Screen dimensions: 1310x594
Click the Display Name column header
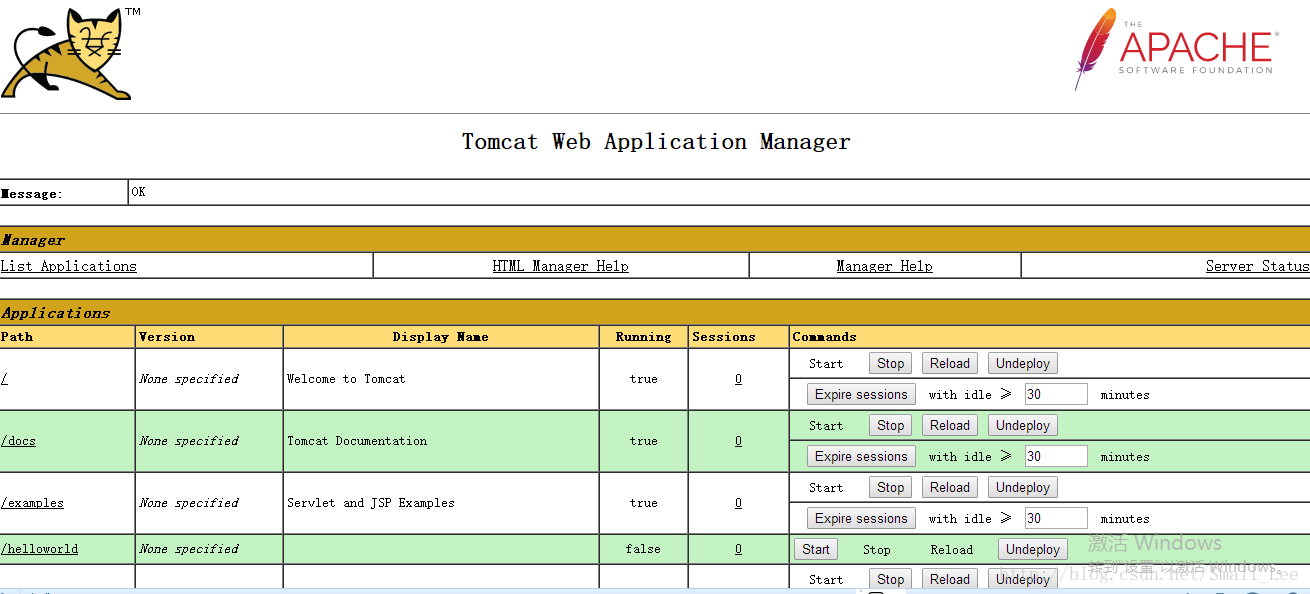441,337
